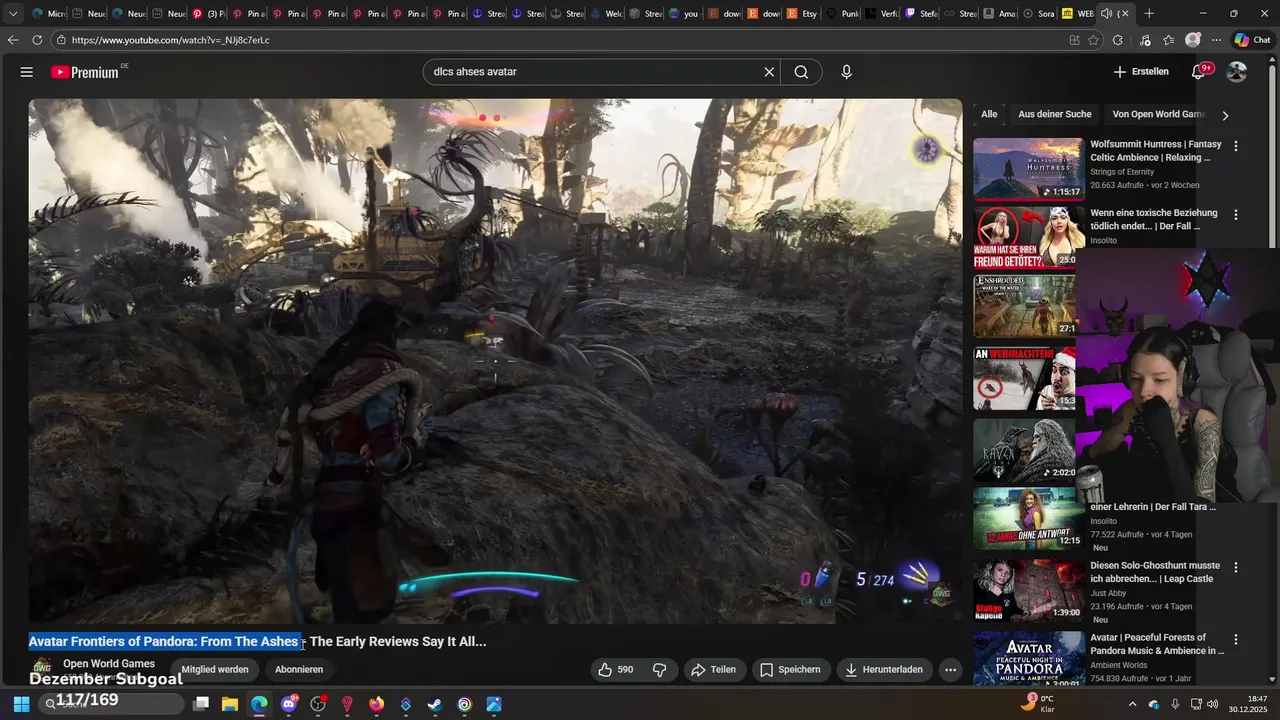Reload the page in browser
This screenshot has width=1280, height=720.
pyautogui.click(x=37, y=40)
